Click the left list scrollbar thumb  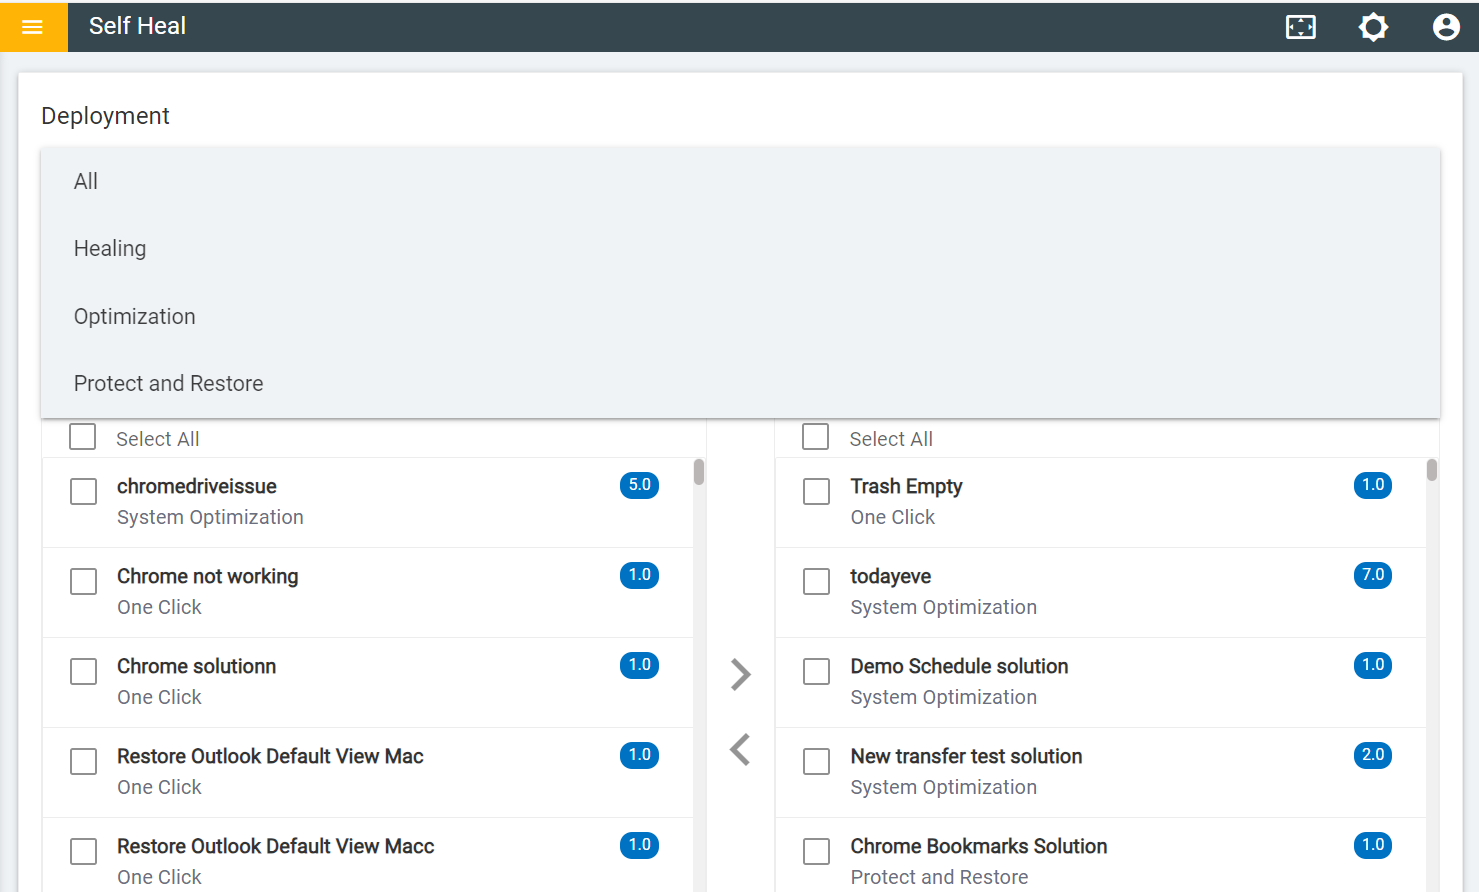click(699, 472)
